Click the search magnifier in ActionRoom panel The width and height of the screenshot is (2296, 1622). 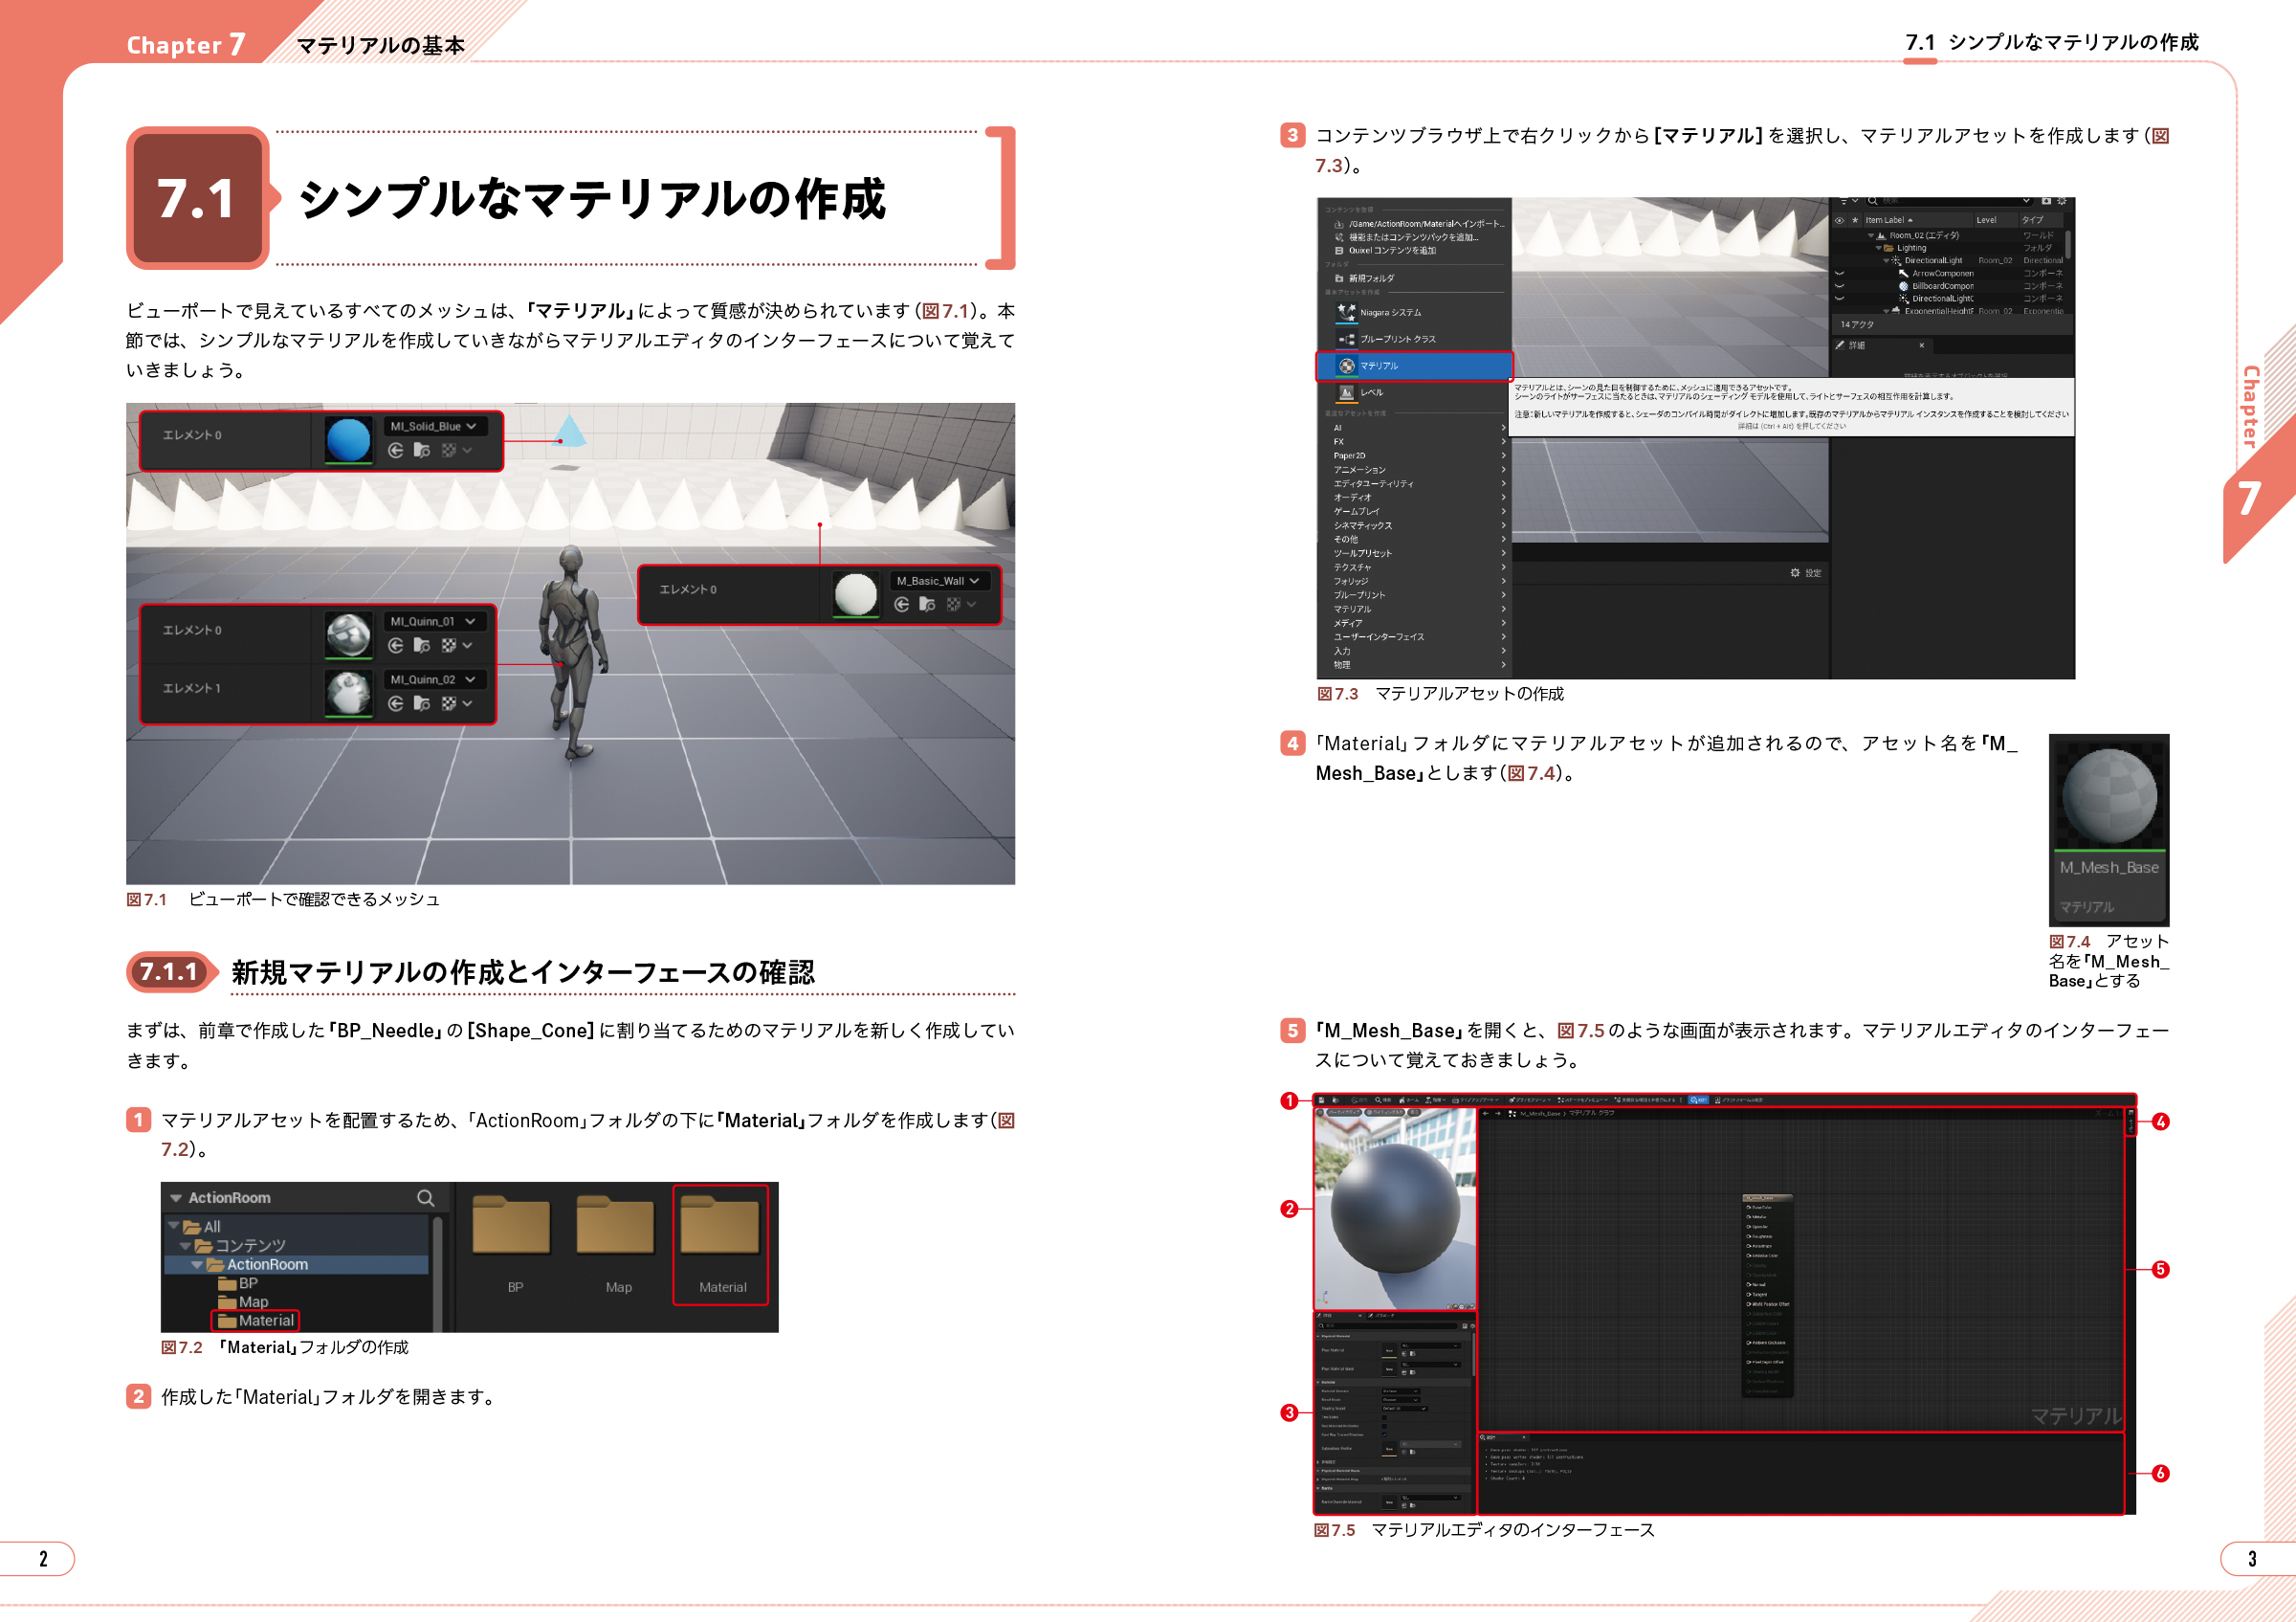(x=426, y=1197)
